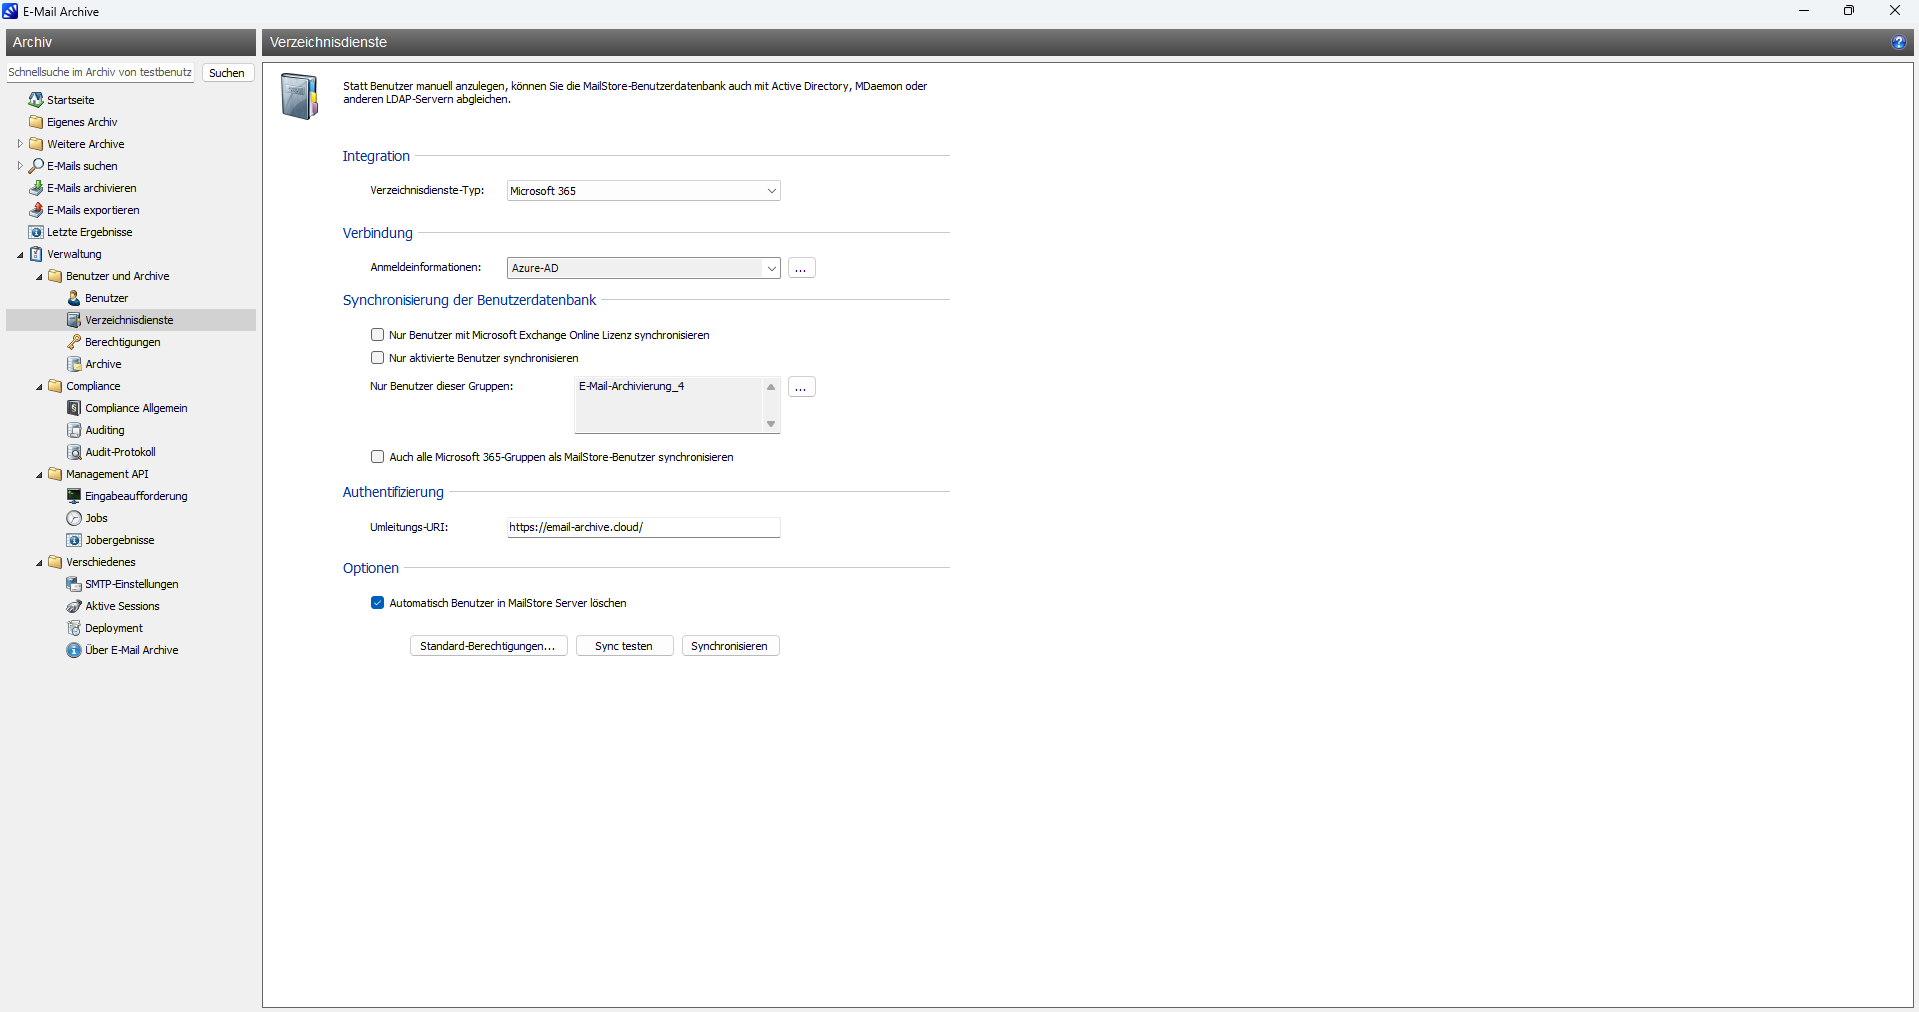Open Letzte Ergebnisse in the tree

[x=89, y=232]
